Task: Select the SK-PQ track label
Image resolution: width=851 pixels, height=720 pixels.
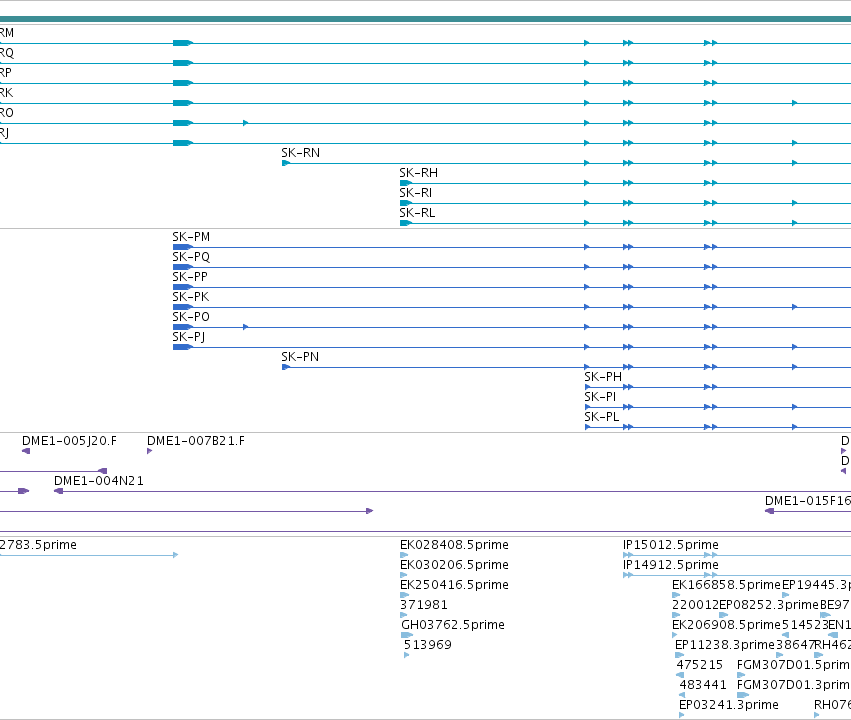Action: click(x=191, y=257)
